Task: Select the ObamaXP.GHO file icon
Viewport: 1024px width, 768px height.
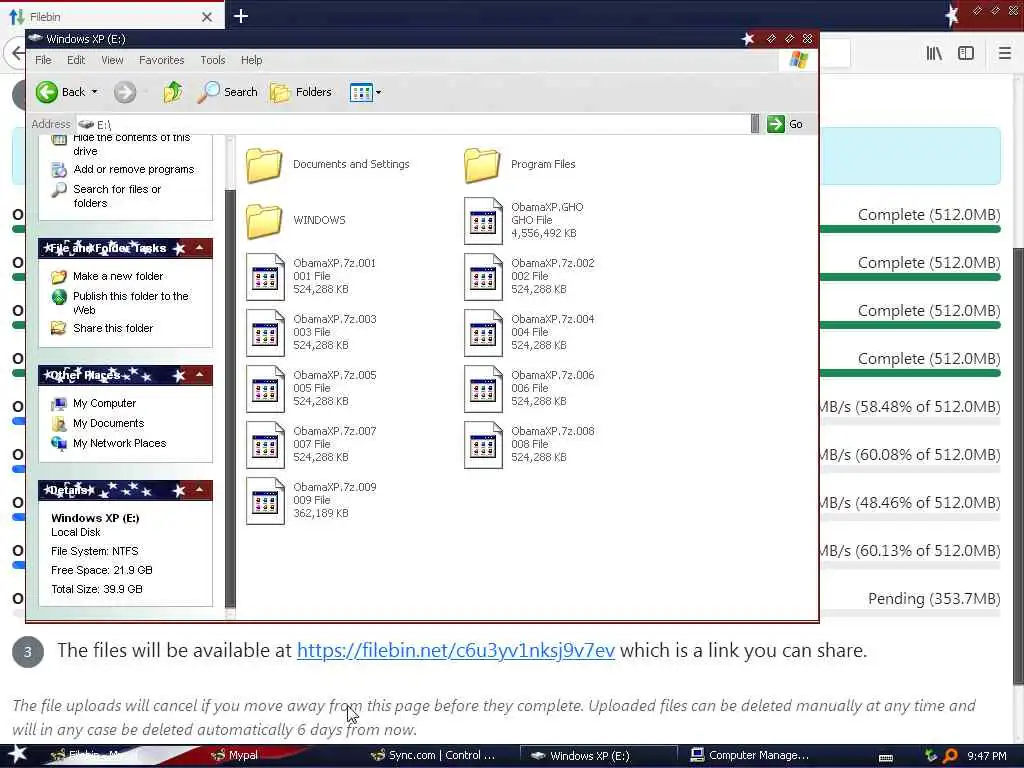Action: 483,221
